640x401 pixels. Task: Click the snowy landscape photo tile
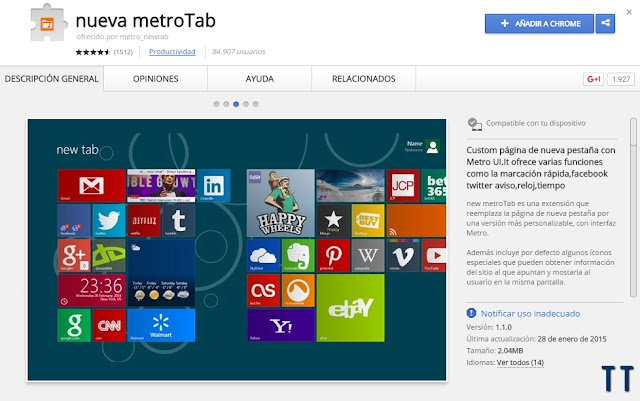click(351, 185)
